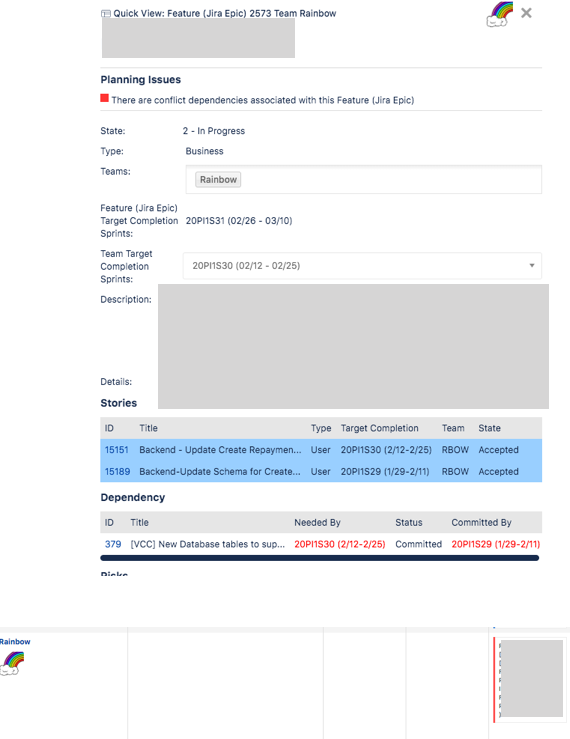570x739 pixels.
Task: Click the Stories table Title column header
Action: [149, 428]
